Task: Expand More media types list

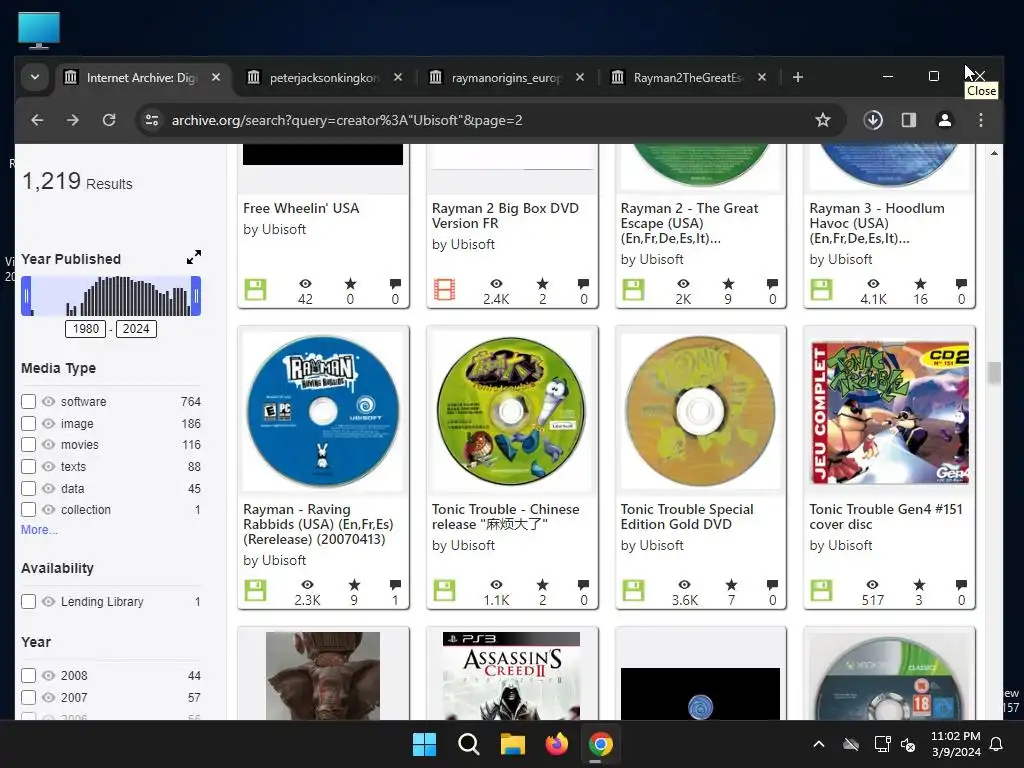Action: pyautogui.click(x=39, y=530)
